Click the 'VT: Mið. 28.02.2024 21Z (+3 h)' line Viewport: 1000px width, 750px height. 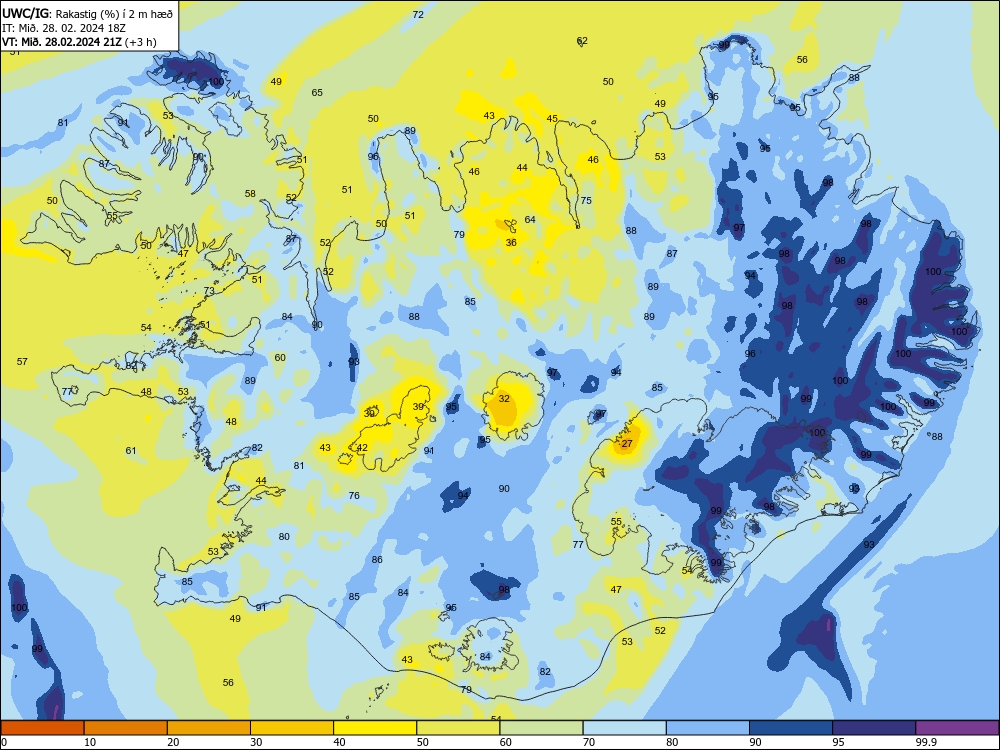(79, 42)
